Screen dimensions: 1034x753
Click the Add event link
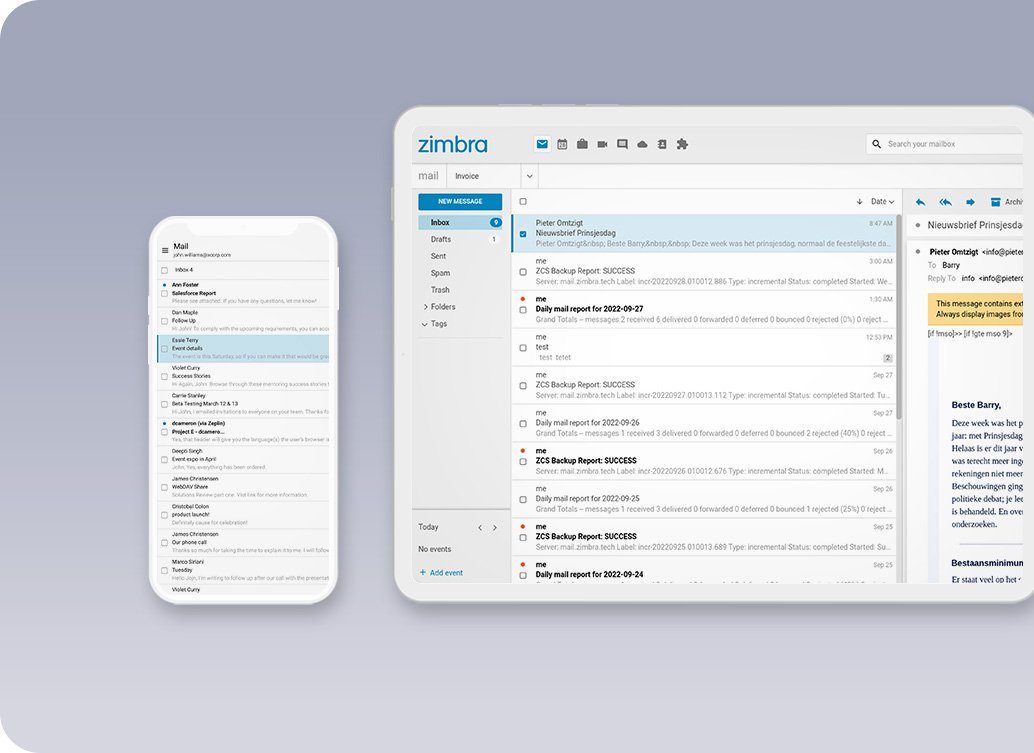coord(441,573)
